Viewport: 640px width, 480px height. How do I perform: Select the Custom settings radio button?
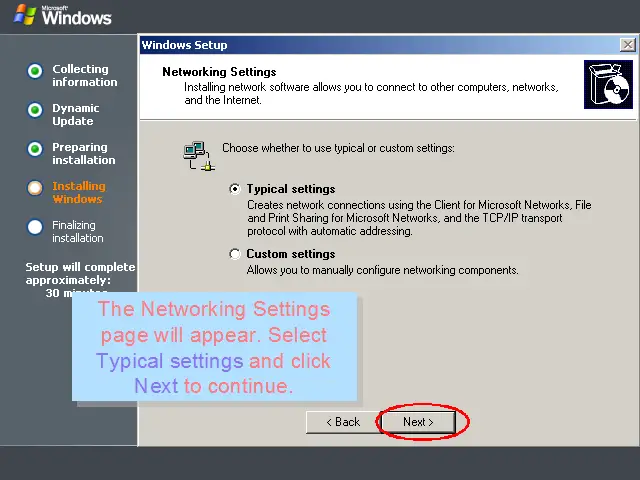(235, 254)
